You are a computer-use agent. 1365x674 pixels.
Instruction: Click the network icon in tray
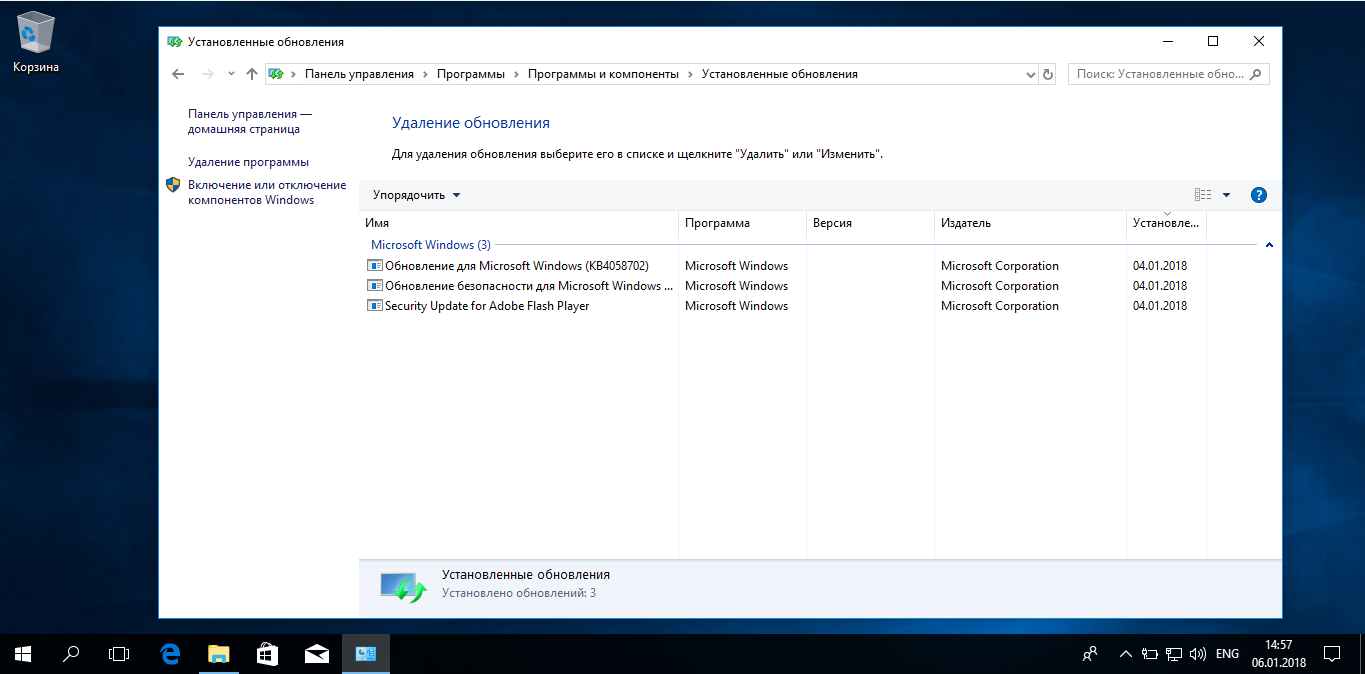click(x=1173, y=654)
